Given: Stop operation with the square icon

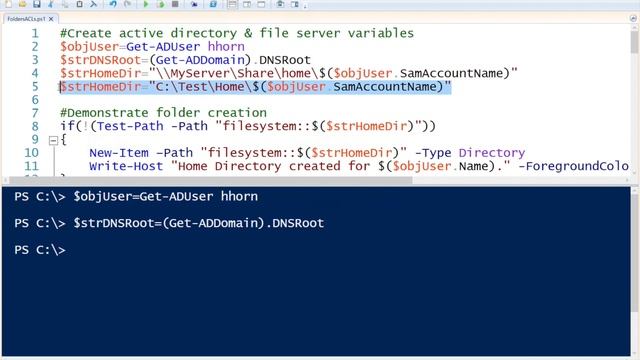Looking at the screenshot, I should click(175, 4).
